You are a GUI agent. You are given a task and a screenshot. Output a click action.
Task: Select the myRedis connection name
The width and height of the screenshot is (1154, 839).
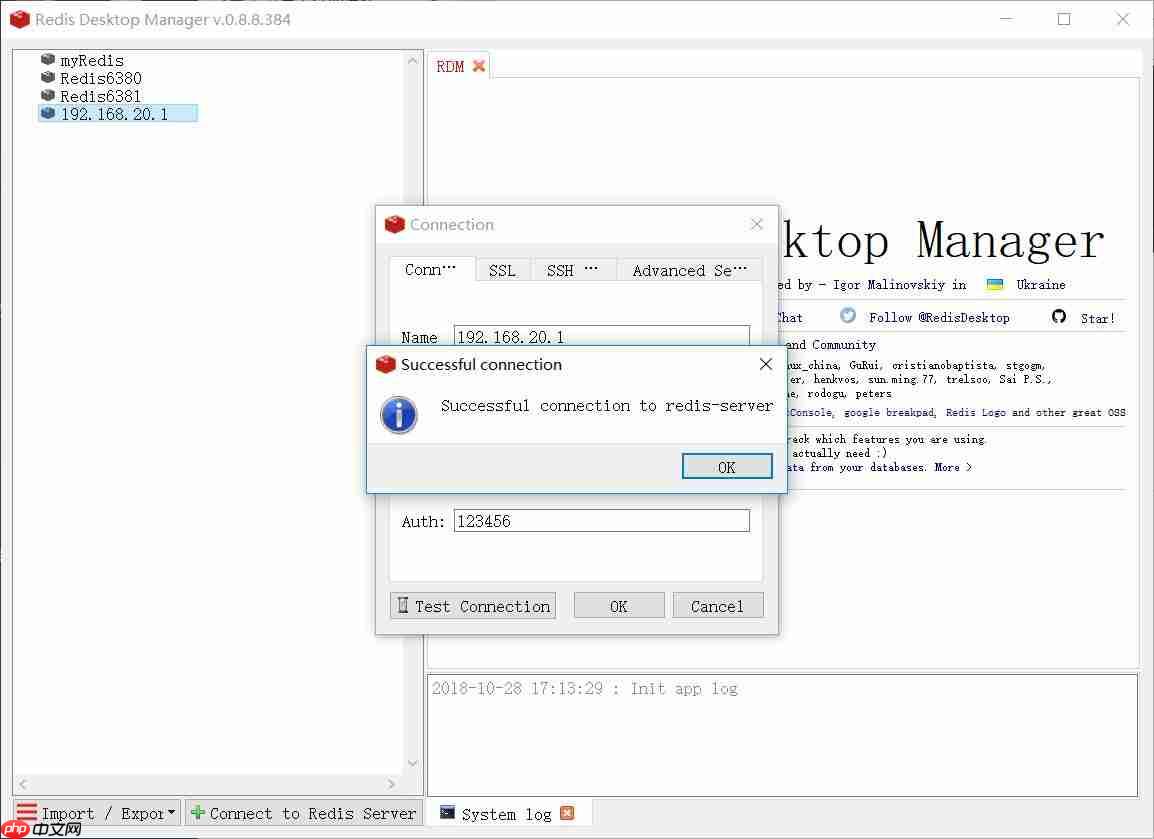[92, 60]
